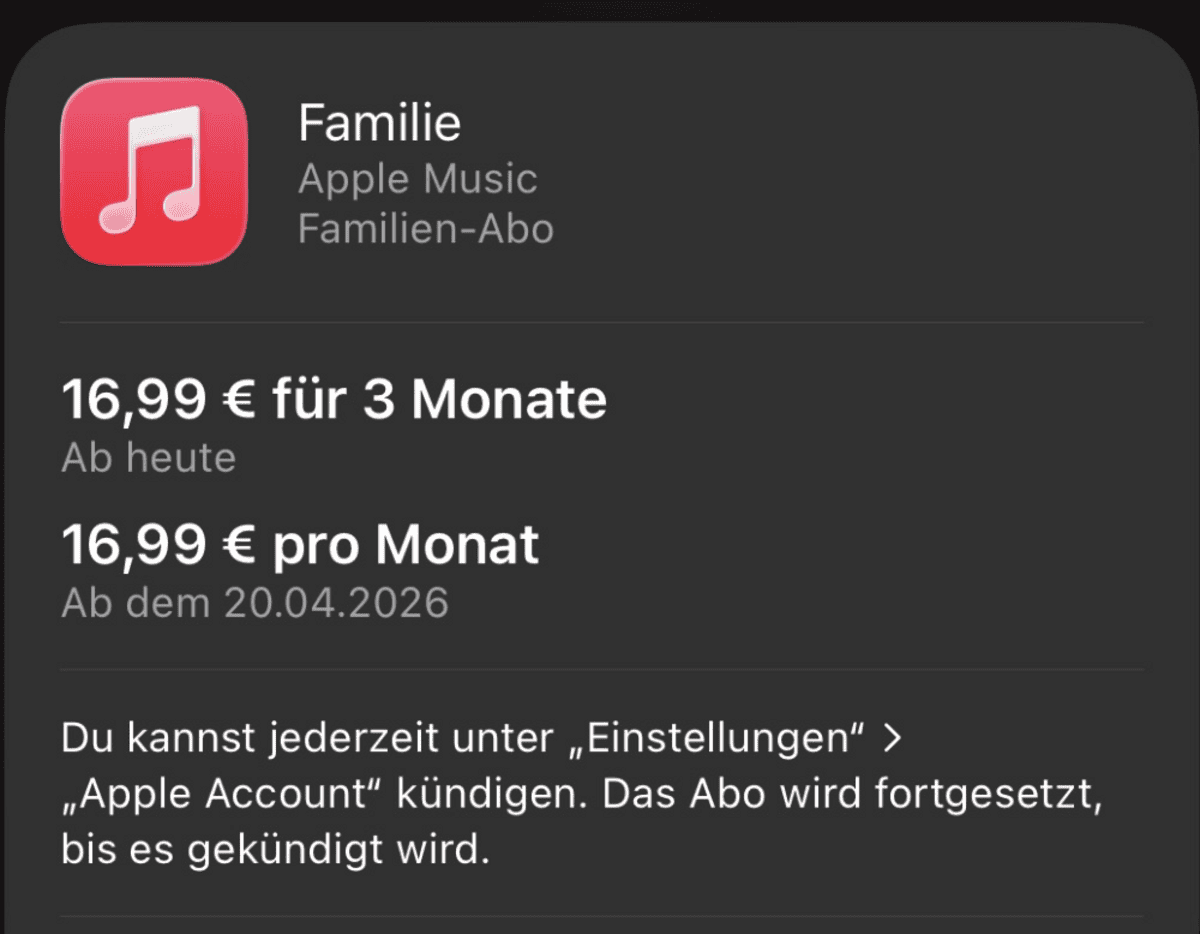Tap the "Ab dem 20.04.2026" date line

click(x=254, y=603)
